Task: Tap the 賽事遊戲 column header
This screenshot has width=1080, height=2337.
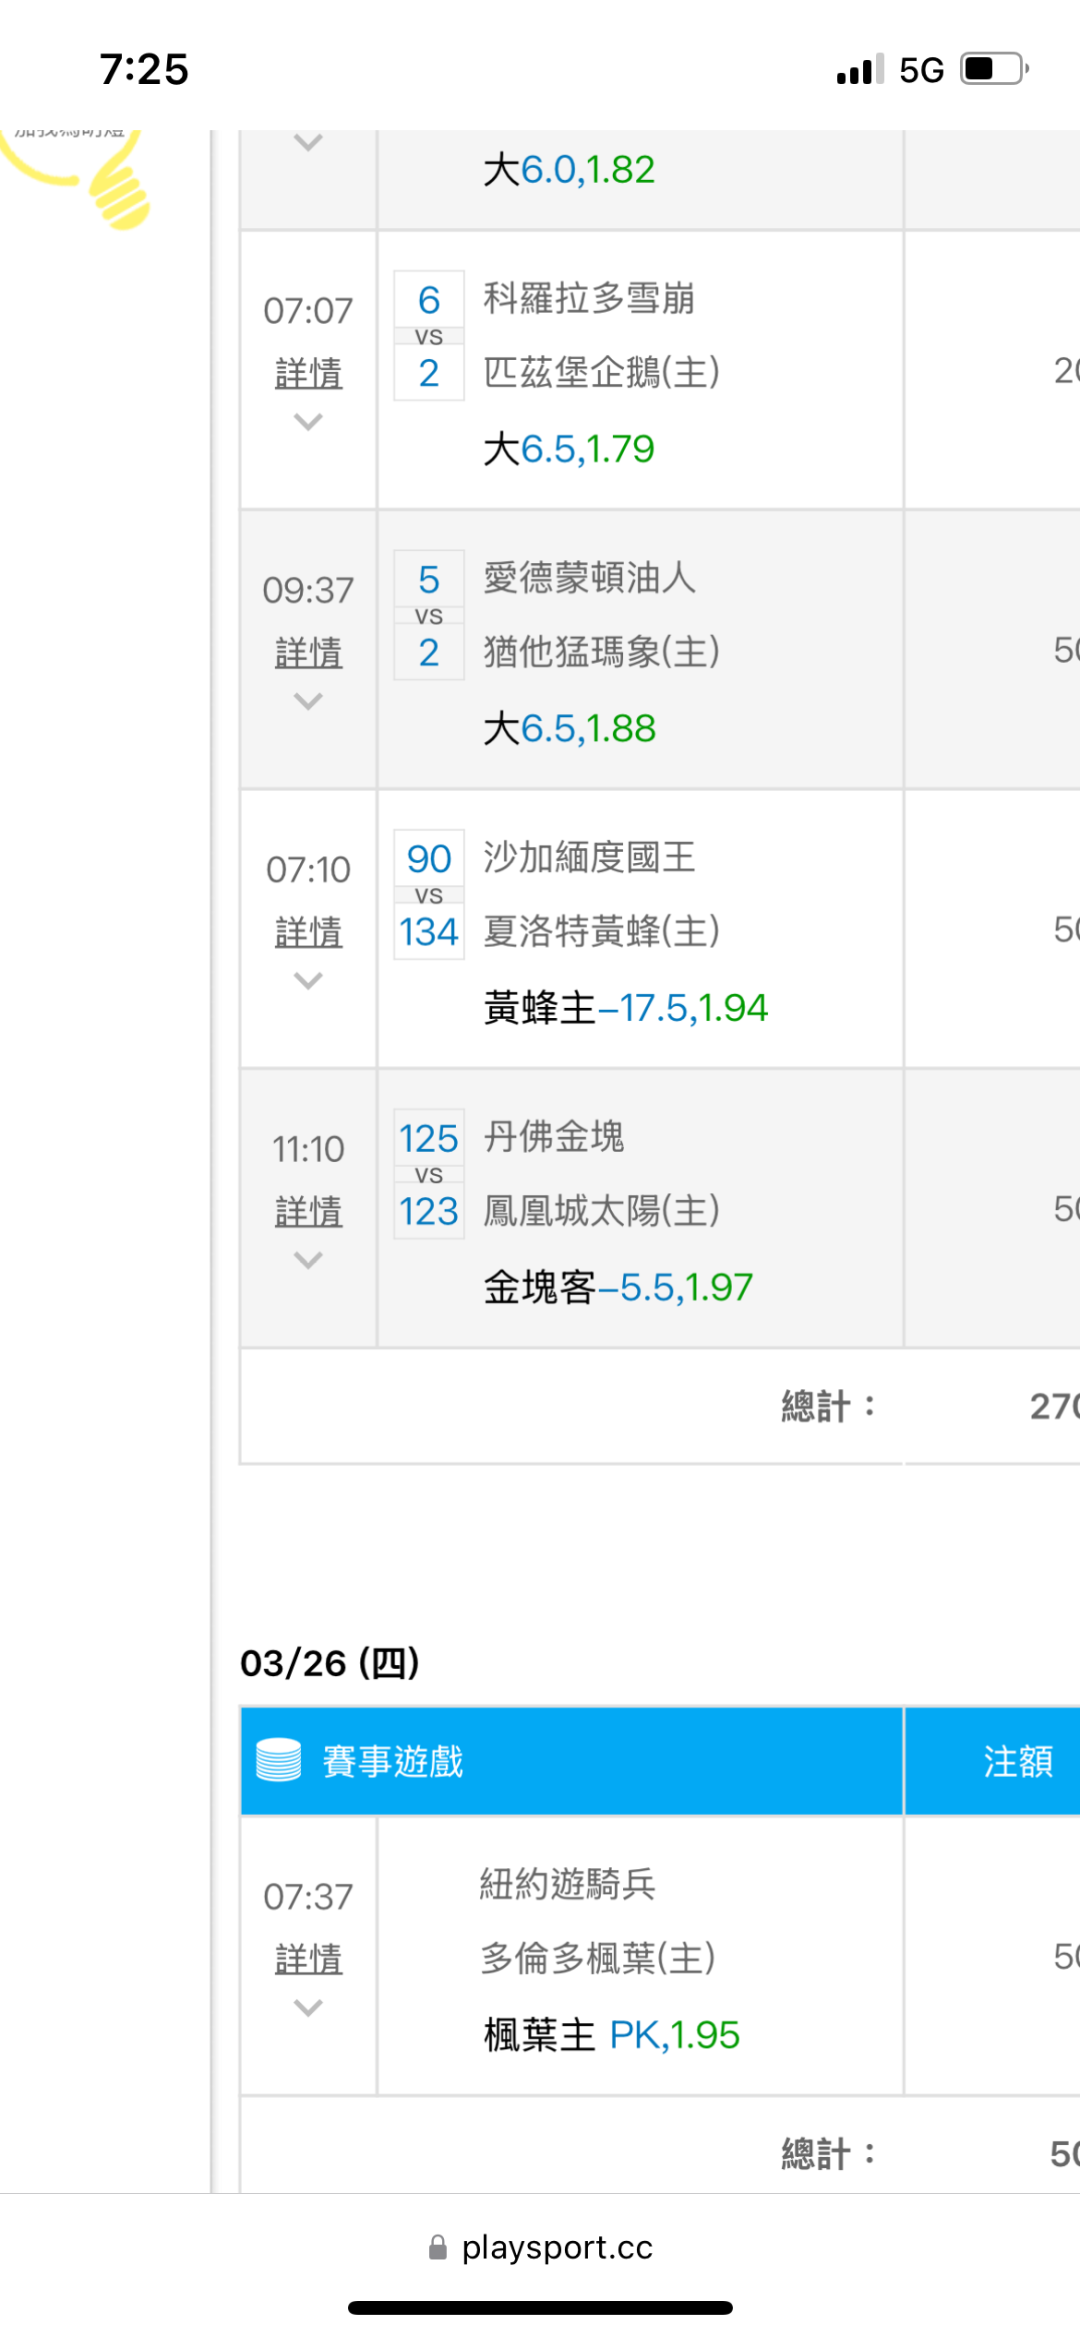Action: pos(393,1761)
